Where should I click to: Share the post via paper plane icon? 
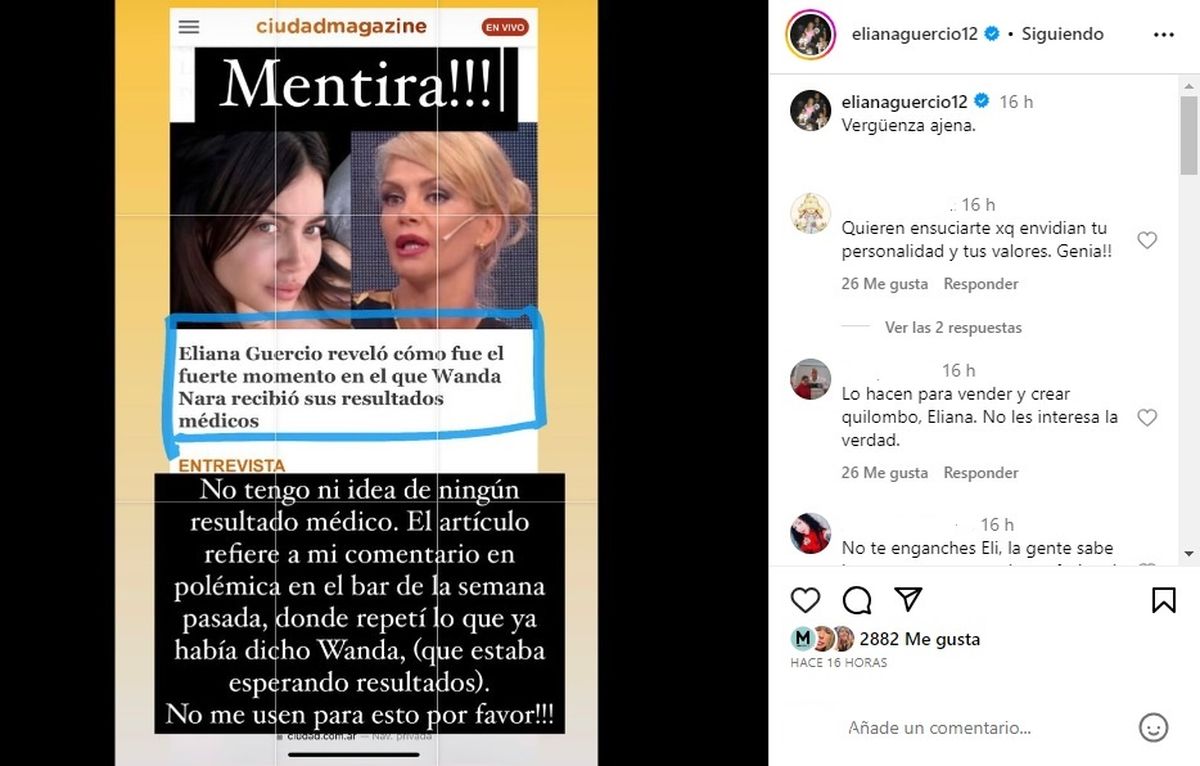pyautogui.click(x=908, y=599)
